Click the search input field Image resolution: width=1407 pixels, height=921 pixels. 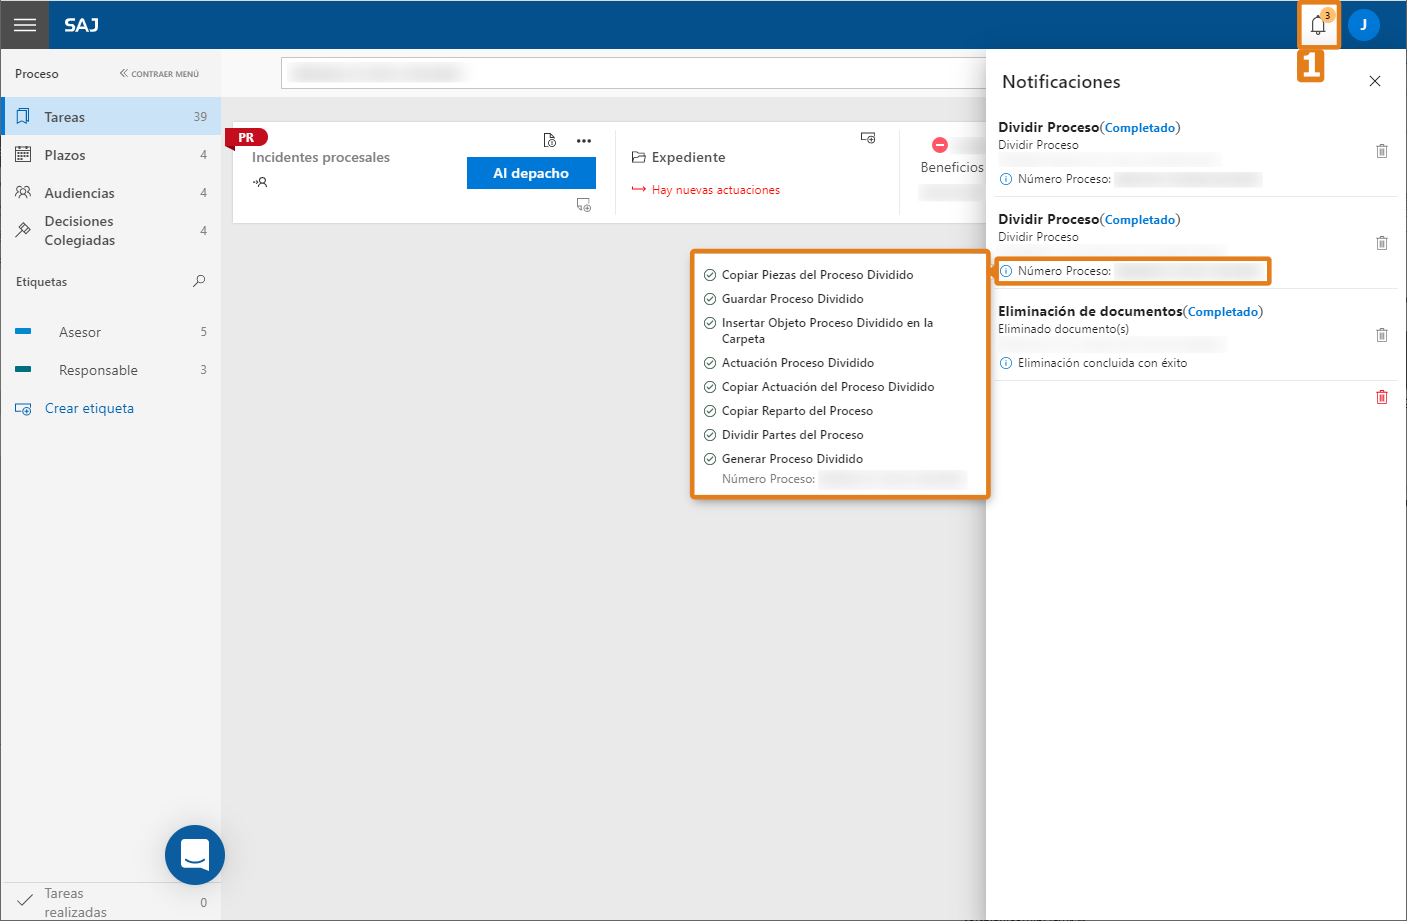click(x=633, y=73)
